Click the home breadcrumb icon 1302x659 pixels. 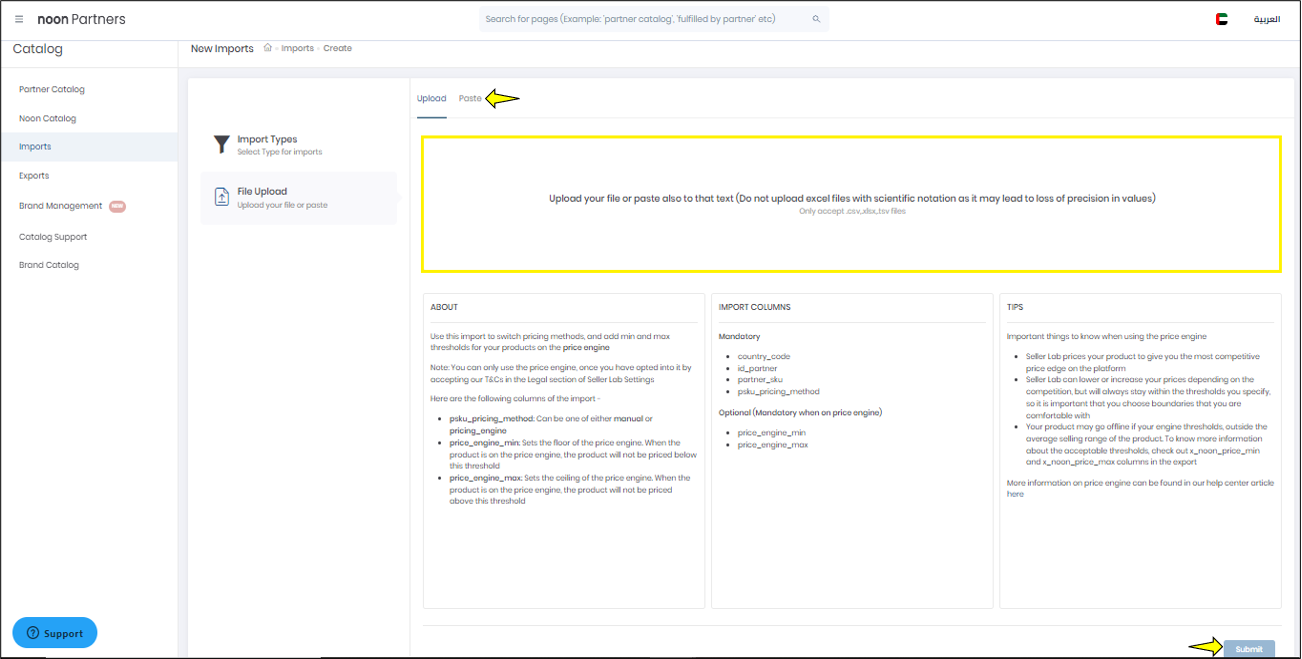[x=268, y=48]
